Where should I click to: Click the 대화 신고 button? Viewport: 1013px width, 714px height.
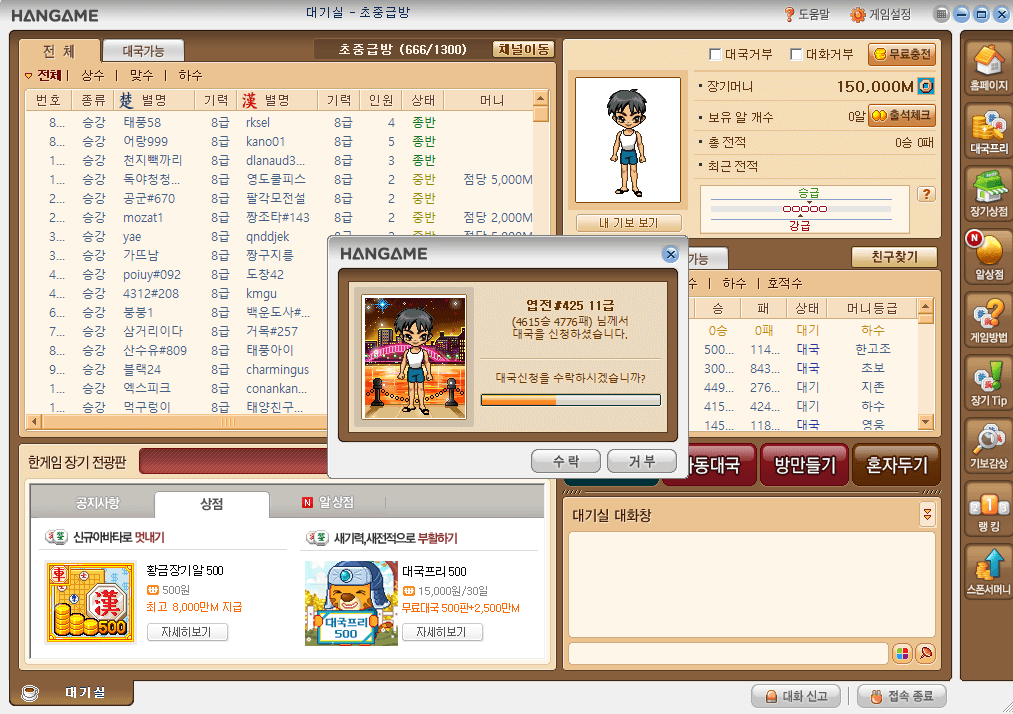[x=796, y=696]
